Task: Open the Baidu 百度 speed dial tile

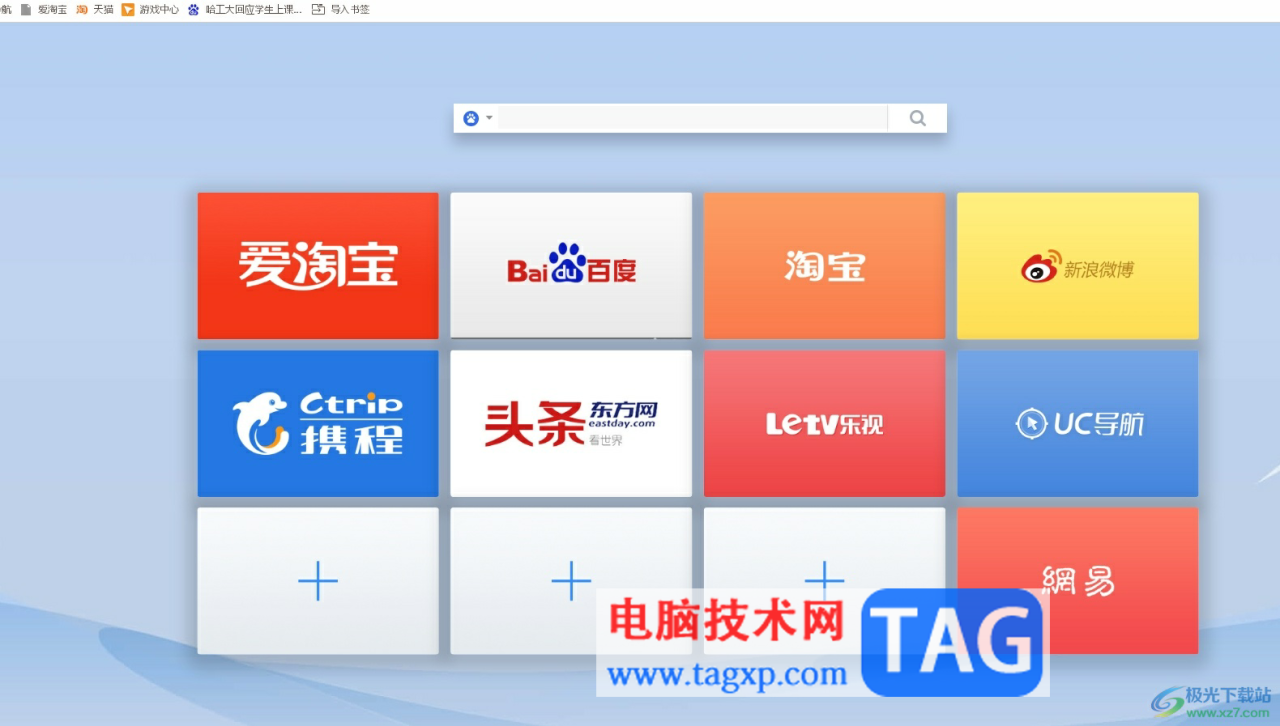Action: point(571,266)
